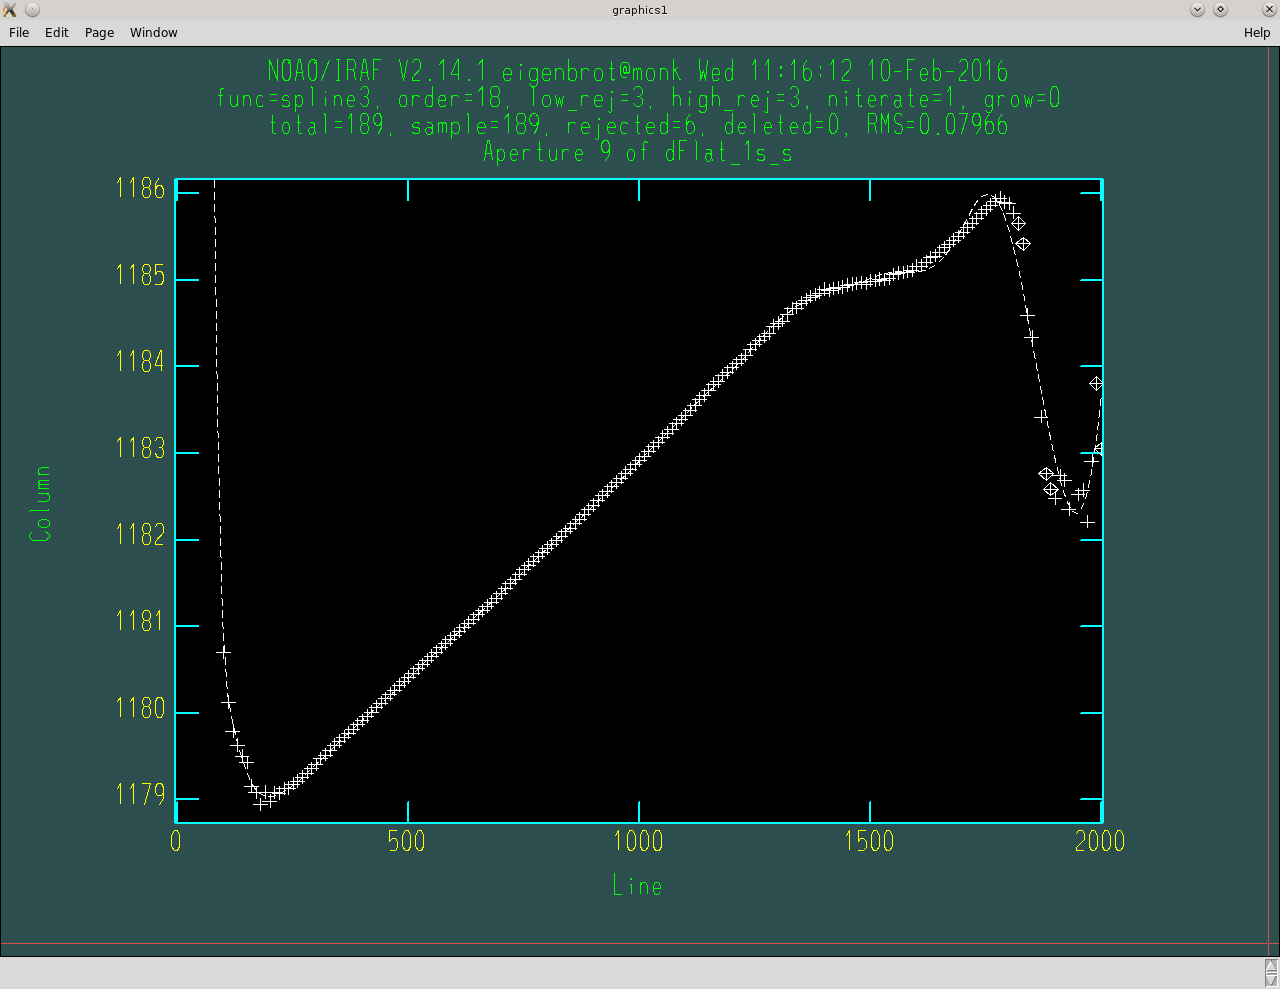Click the 'Column' y-axis label

41,504
